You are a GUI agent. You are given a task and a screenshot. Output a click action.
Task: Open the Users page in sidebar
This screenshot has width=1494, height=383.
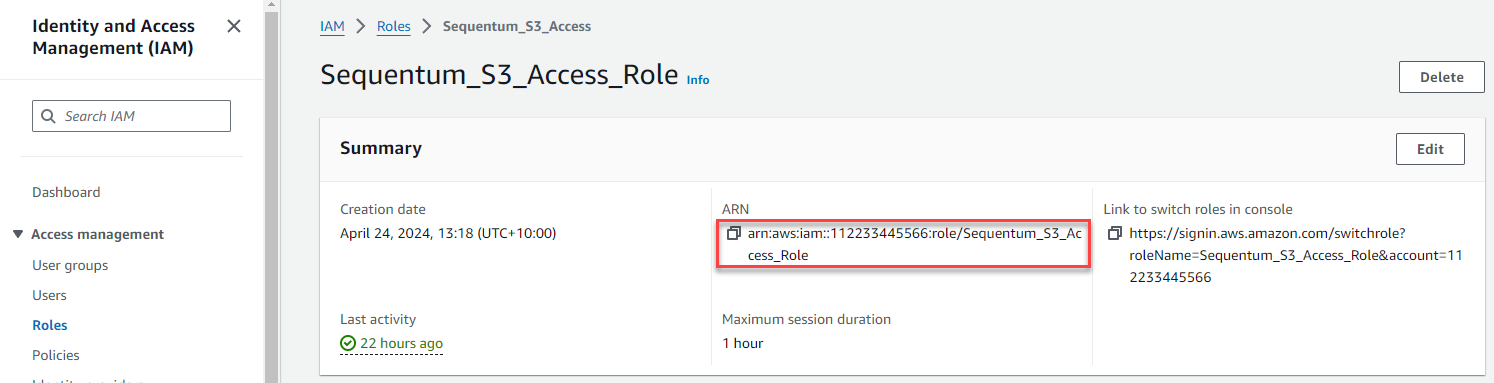click(x=50, y=295)
